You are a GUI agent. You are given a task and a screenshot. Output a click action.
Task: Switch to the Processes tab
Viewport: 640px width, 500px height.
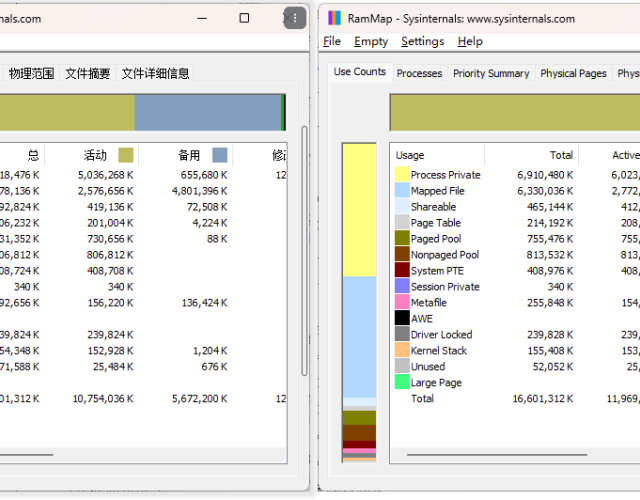coord(419,73)
